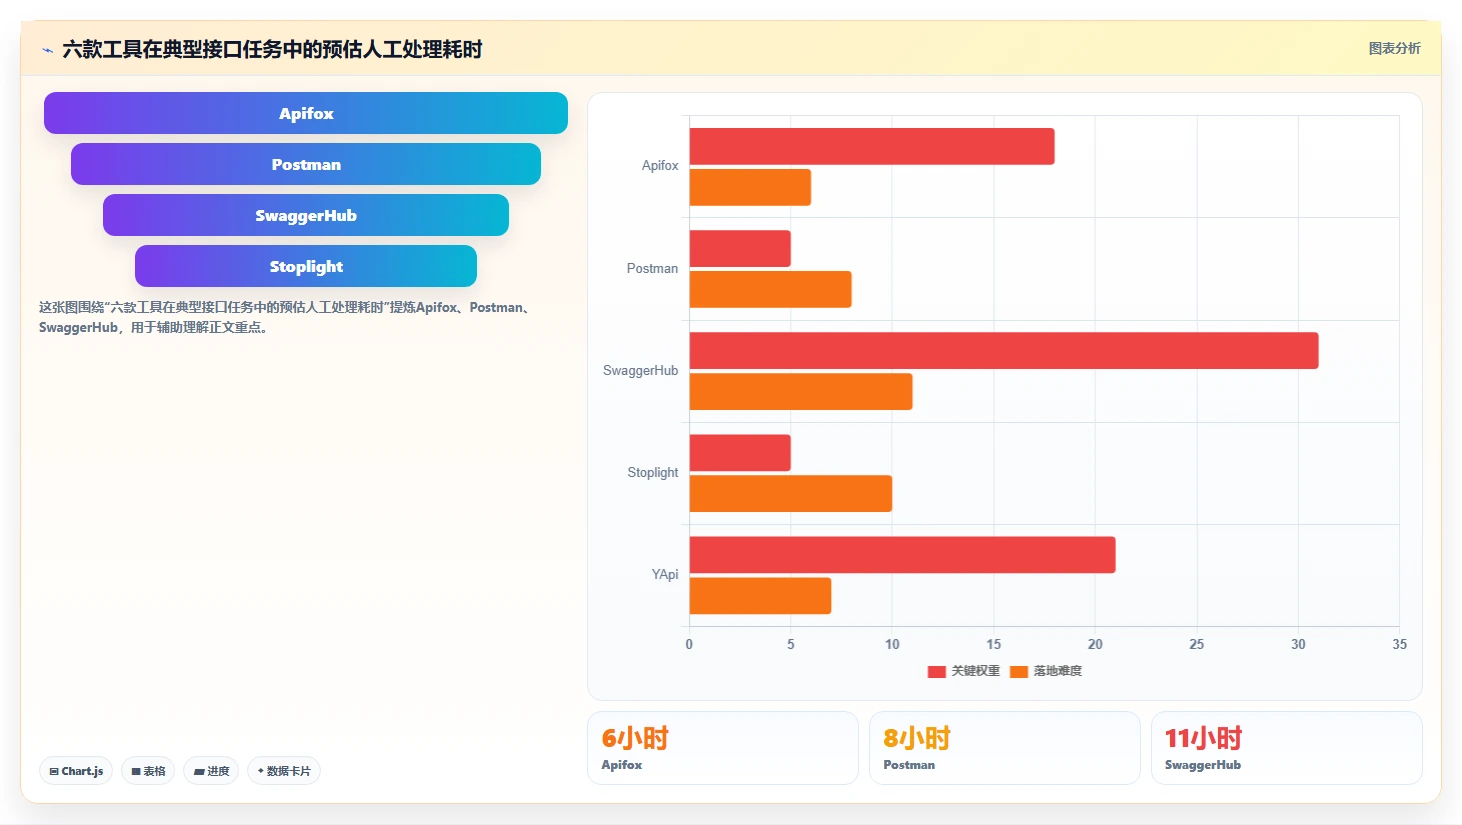The width and height of the screenshot is (1462, 825).
Task: Click the x-axis tick value 10
Action: tap(892, 644)
